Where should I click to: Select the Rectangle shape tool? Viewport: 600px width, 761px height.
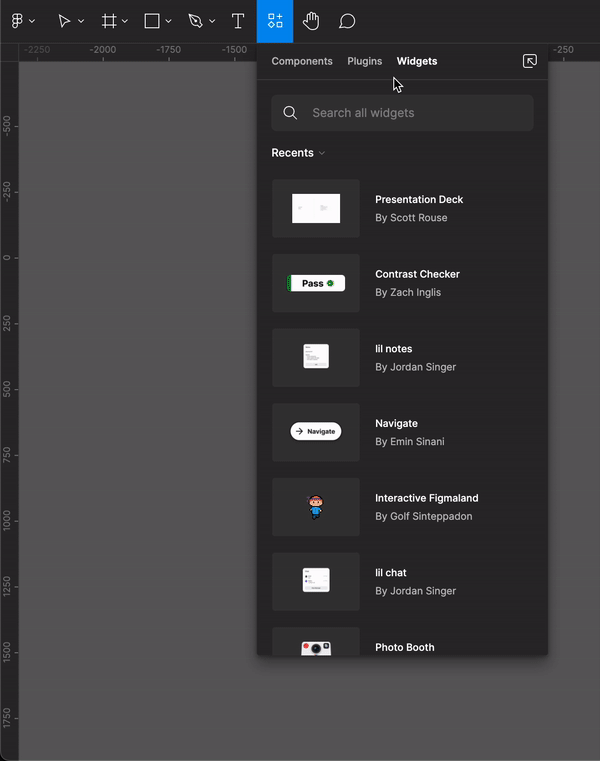point(152,21)
